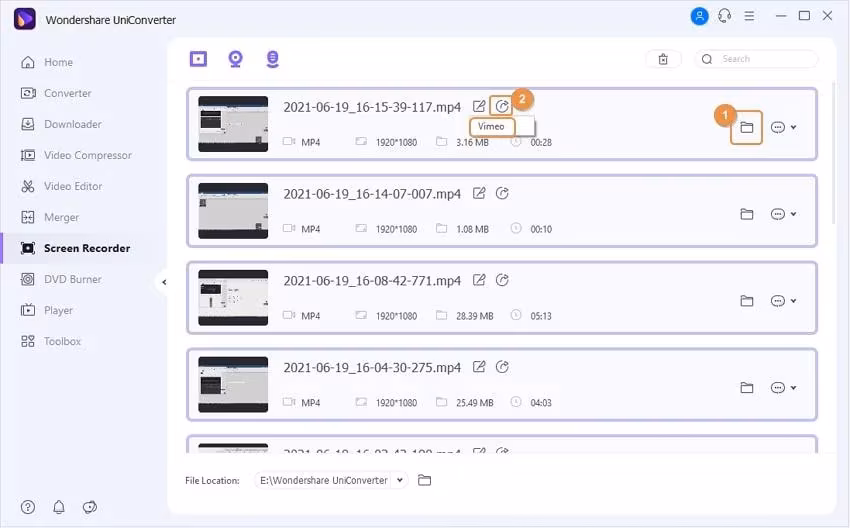The image size is (850, 528).
Task: Open folder for 2021-06-19_16-14-07-007.mp4
Action: click(746, 214)
